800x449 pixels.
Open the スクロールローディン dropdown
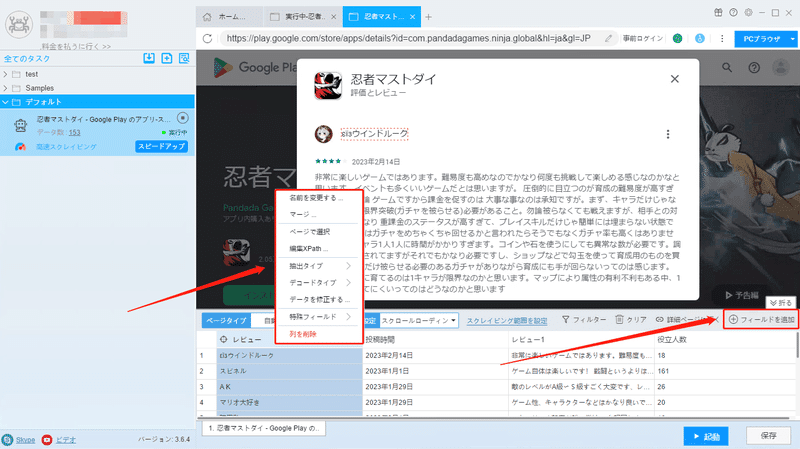(419, 320)
